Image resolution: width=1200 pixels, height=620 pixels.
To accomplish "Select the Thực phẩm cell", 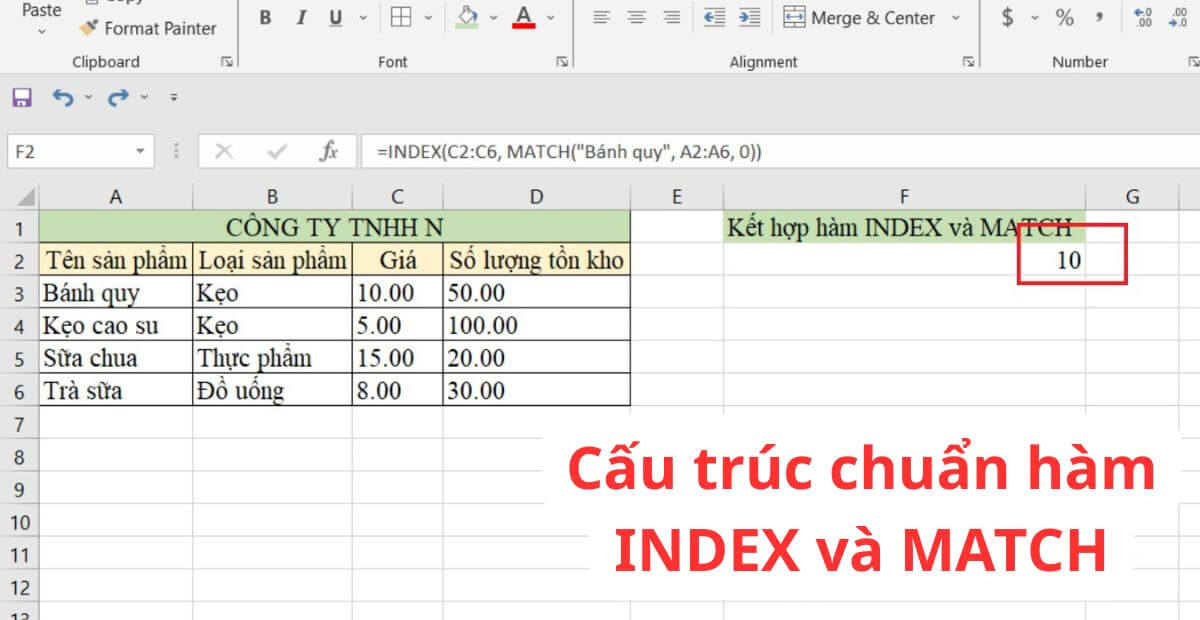I will (x=273, y=358).
